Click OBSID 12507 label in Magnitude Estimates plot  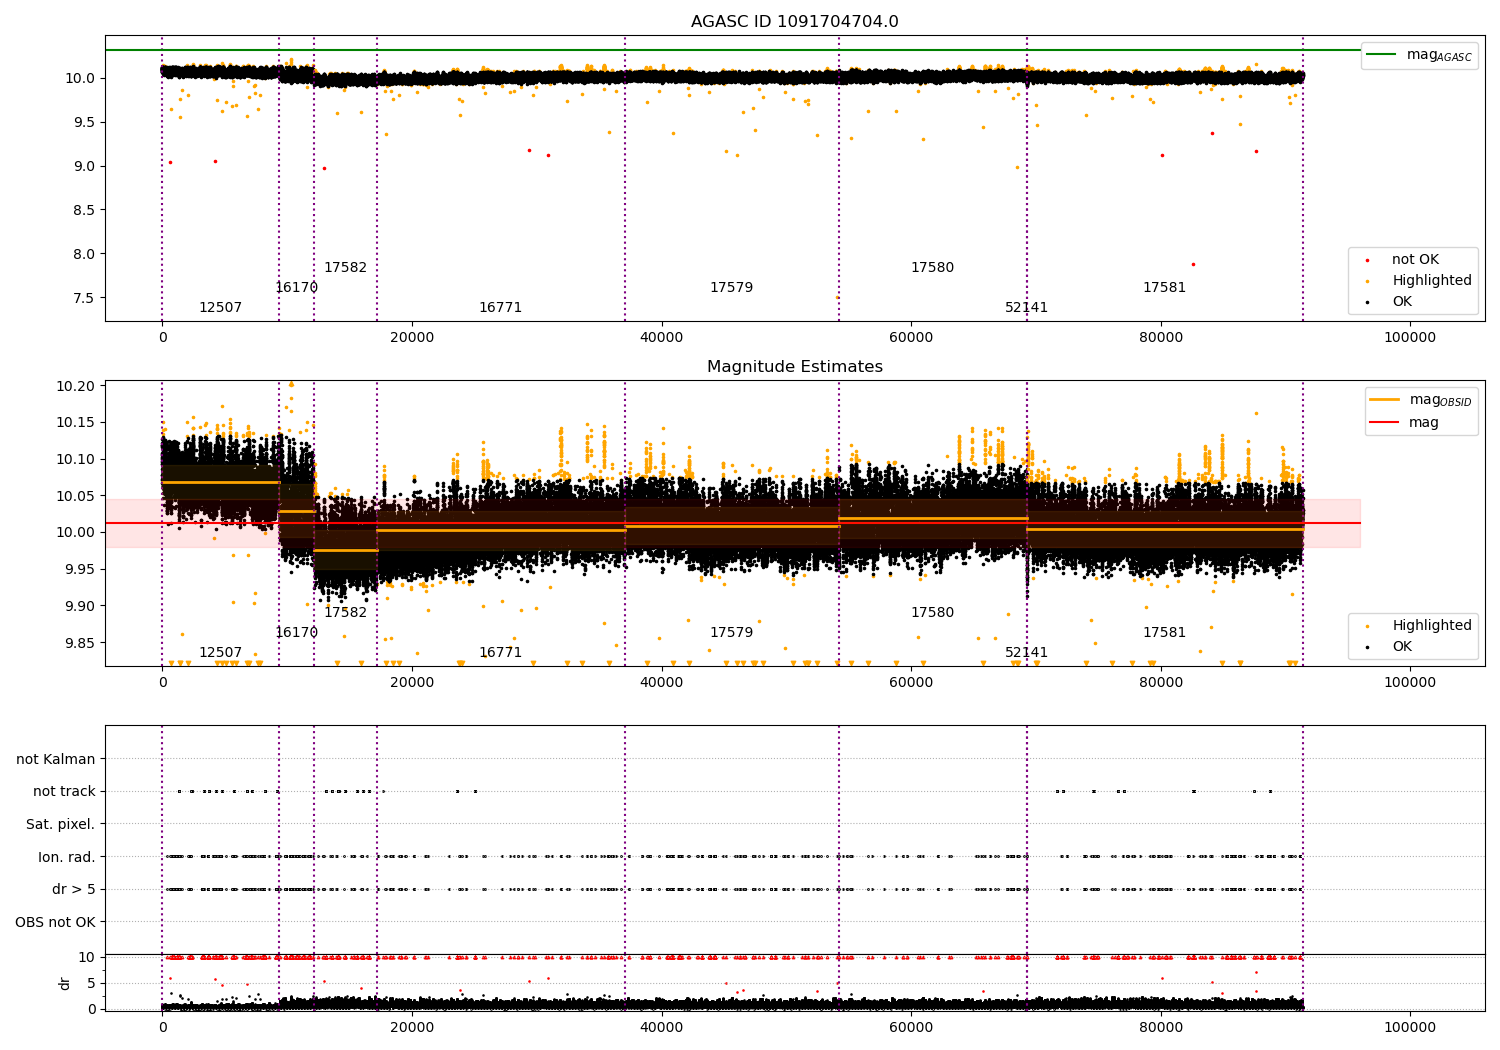pos(220,653)
